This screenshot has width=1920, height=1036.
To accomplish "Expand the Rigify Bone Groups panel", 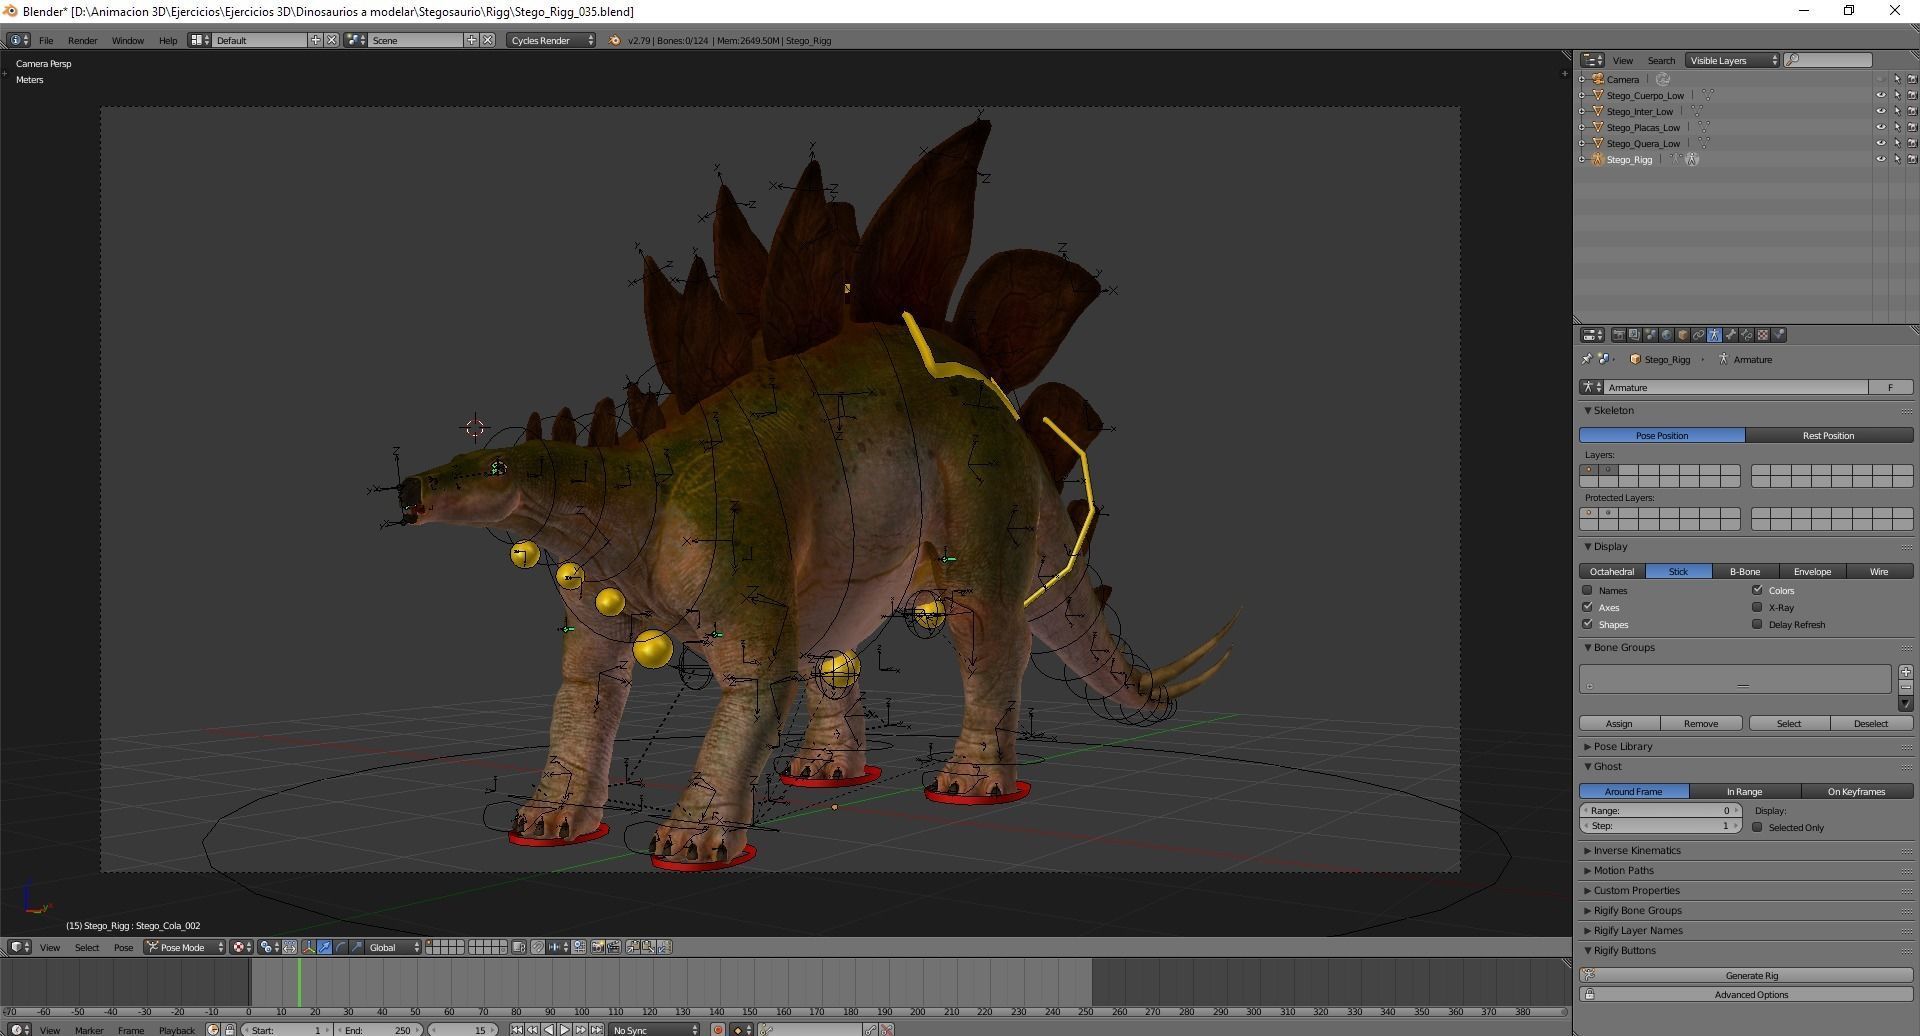I will (x=1637, y=911).
